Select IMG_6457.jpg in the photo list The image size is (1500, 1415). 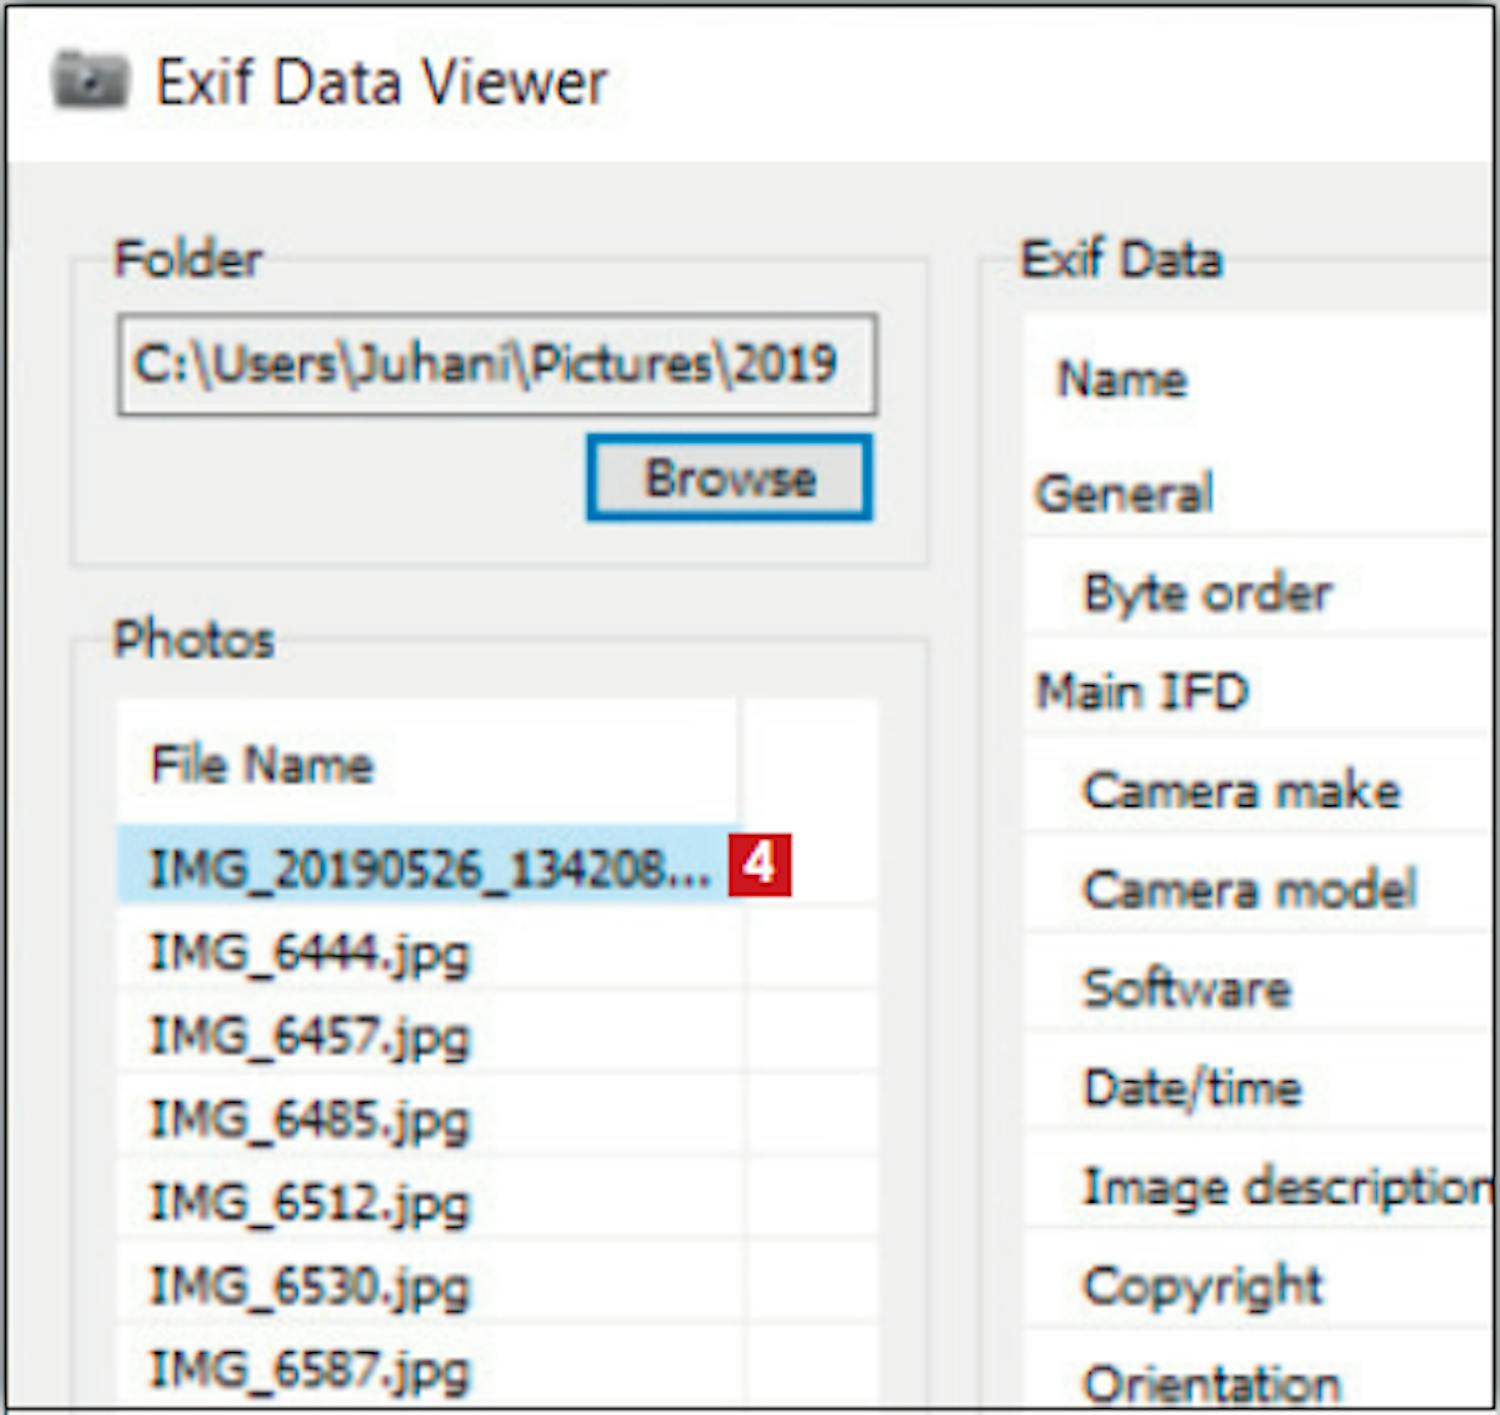tap(309, 1036)
